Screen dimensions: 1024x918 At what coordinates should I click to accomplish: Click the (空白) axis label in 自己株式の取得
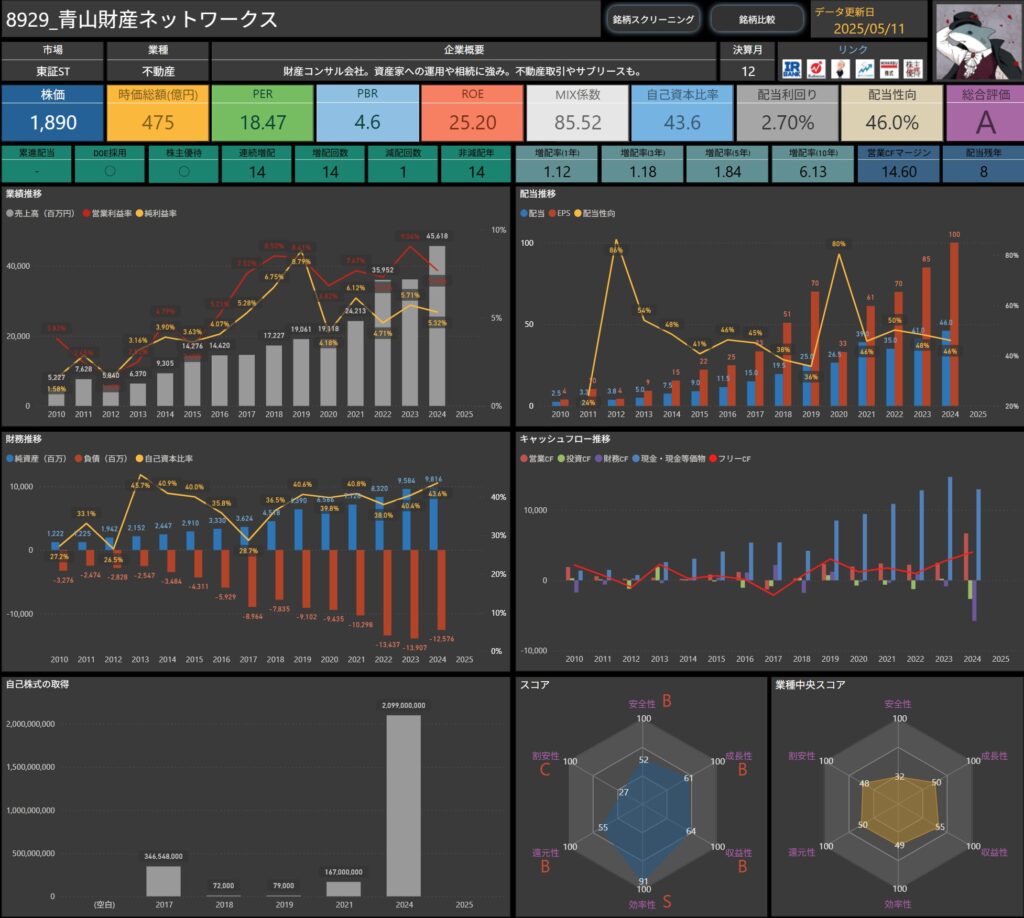pyautogui.click(x=104, y=905)
